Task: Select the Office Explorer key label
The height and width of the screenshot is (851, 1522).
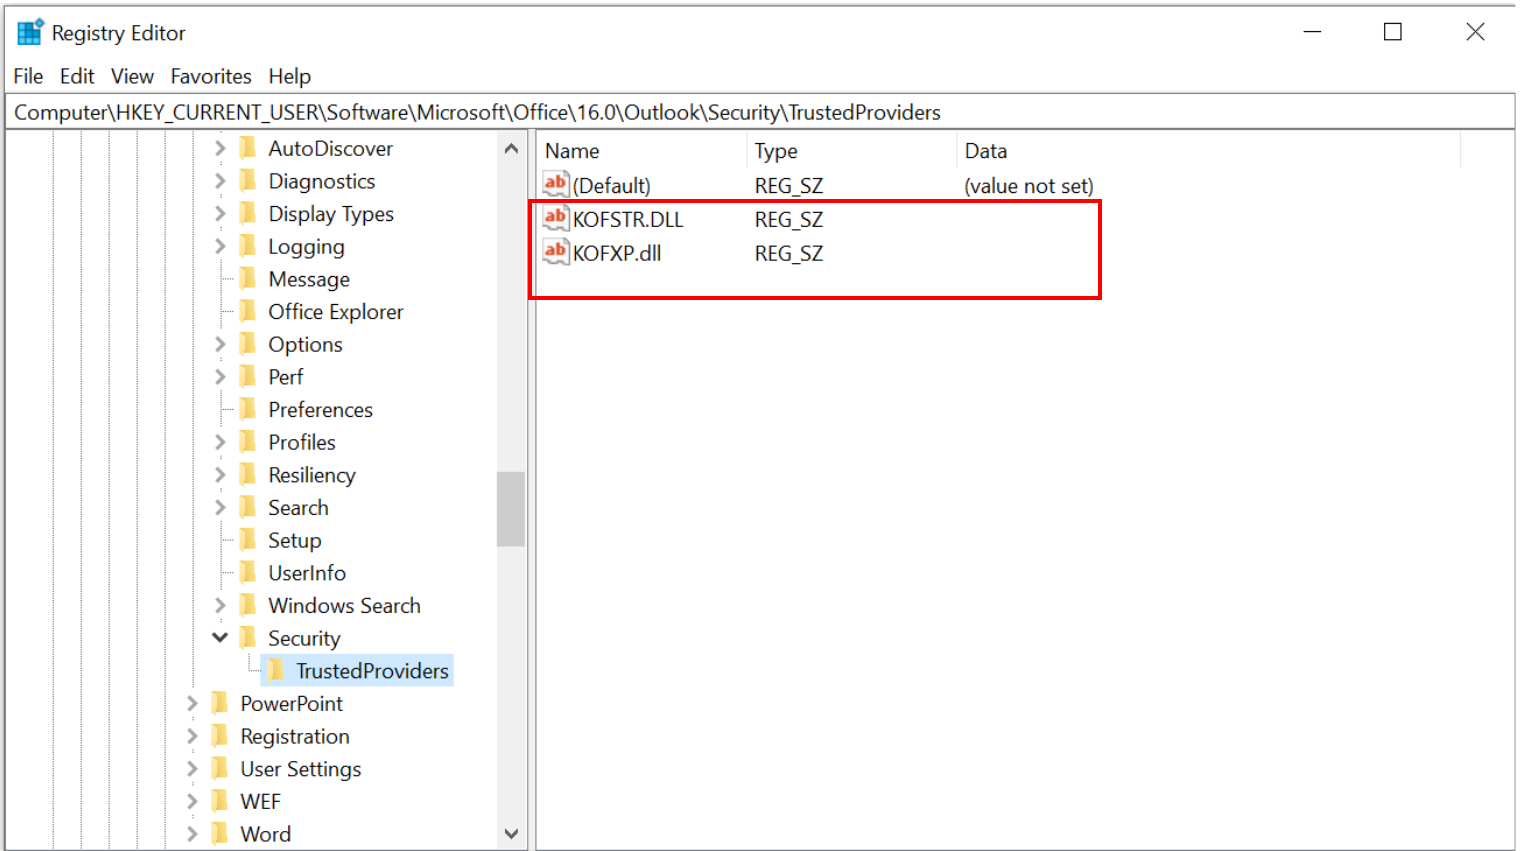Action: pos(335,311)
